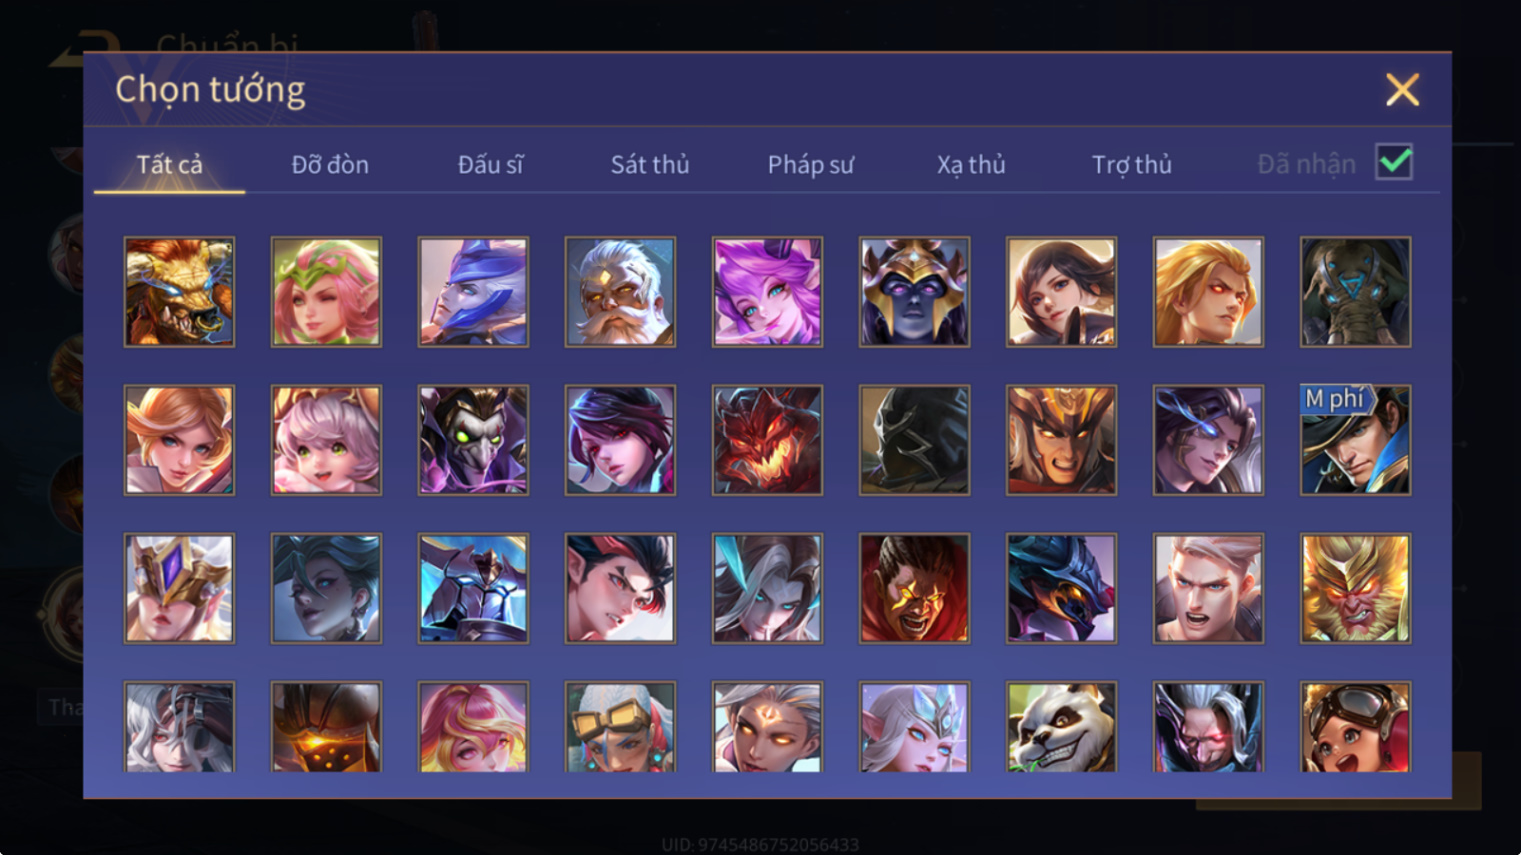1521x855 pixels.
Task: Select the white-bearded old man hero
Action: point(620,292)
